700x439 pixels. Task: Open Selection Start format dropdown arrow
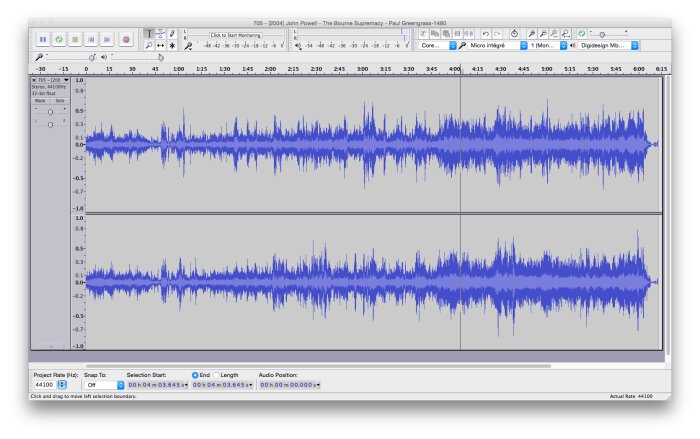pos(186,385)
